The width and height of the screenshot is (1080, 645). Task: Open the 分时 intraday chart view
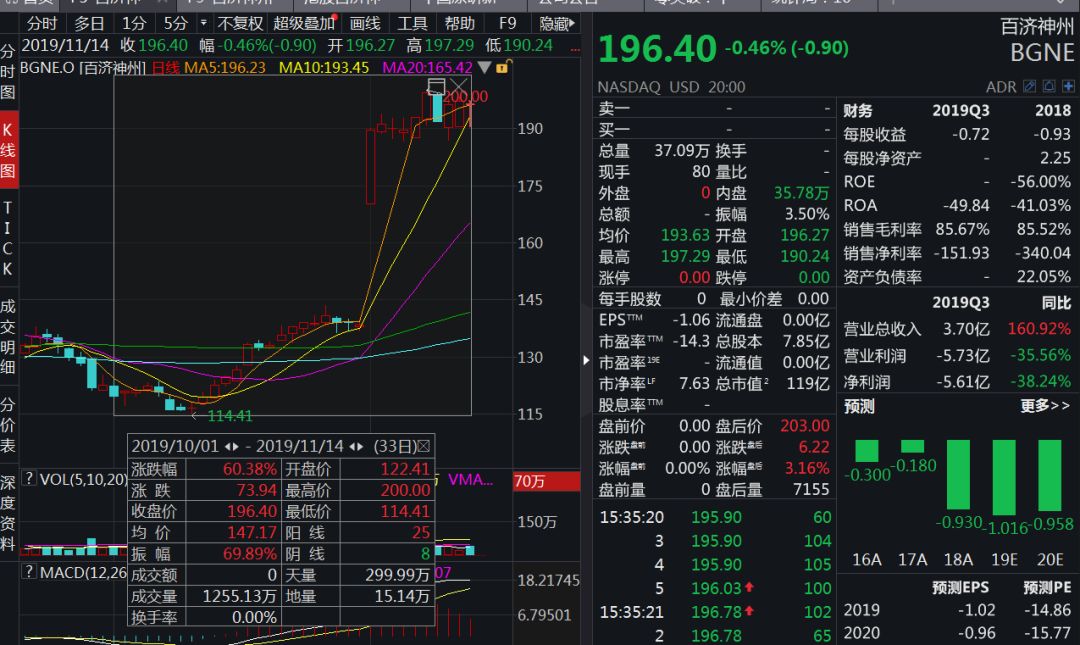[x=41, y=23]
